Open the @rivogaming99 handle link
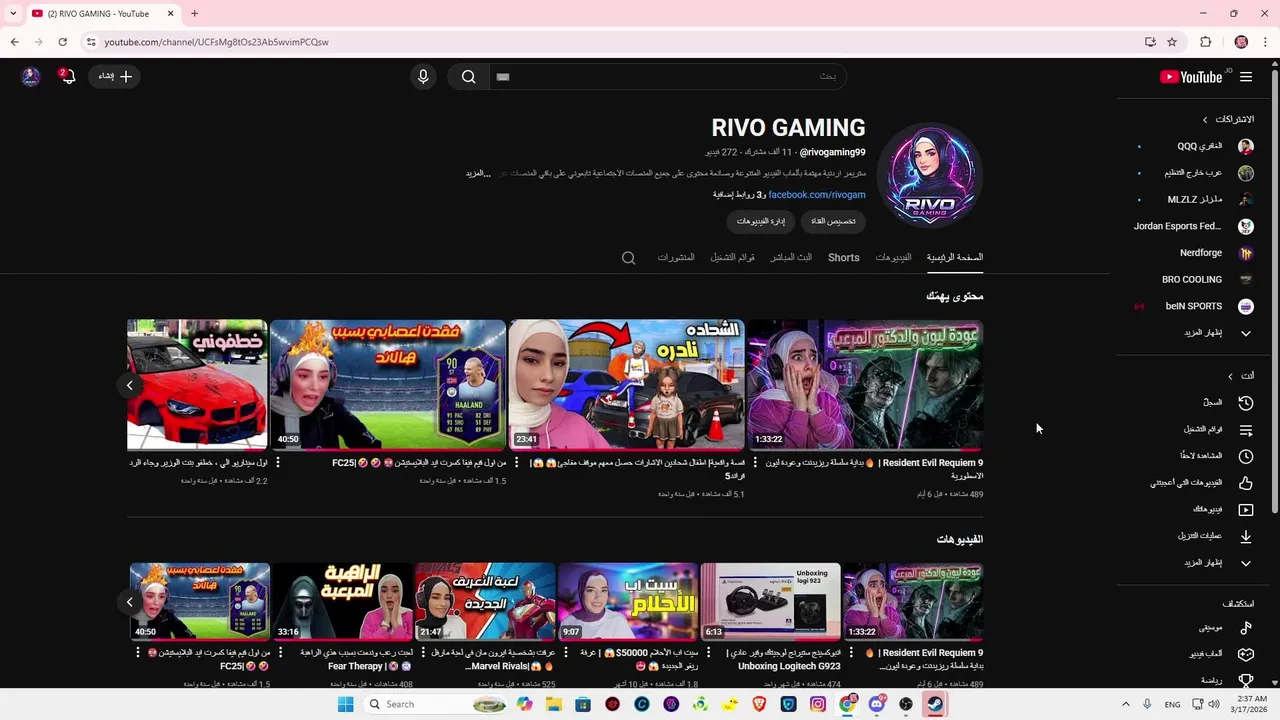Image resolution: width=1280 pixels, height=720 pixels. (832, 152)
